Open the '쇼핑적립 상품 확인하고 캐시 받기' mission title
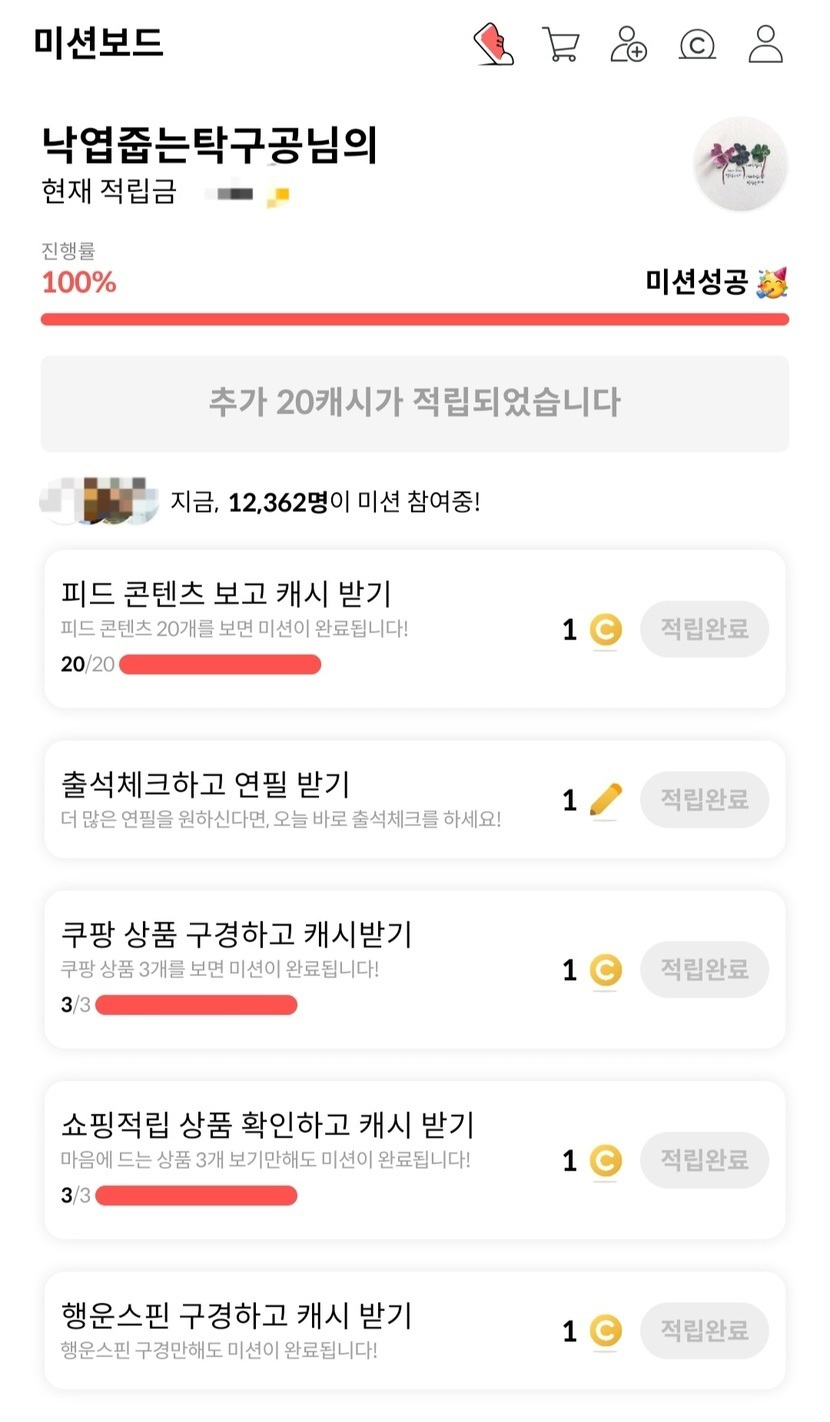Image resolution: width=830 pixels, height=1422 pixels. tap(267, 1125)
